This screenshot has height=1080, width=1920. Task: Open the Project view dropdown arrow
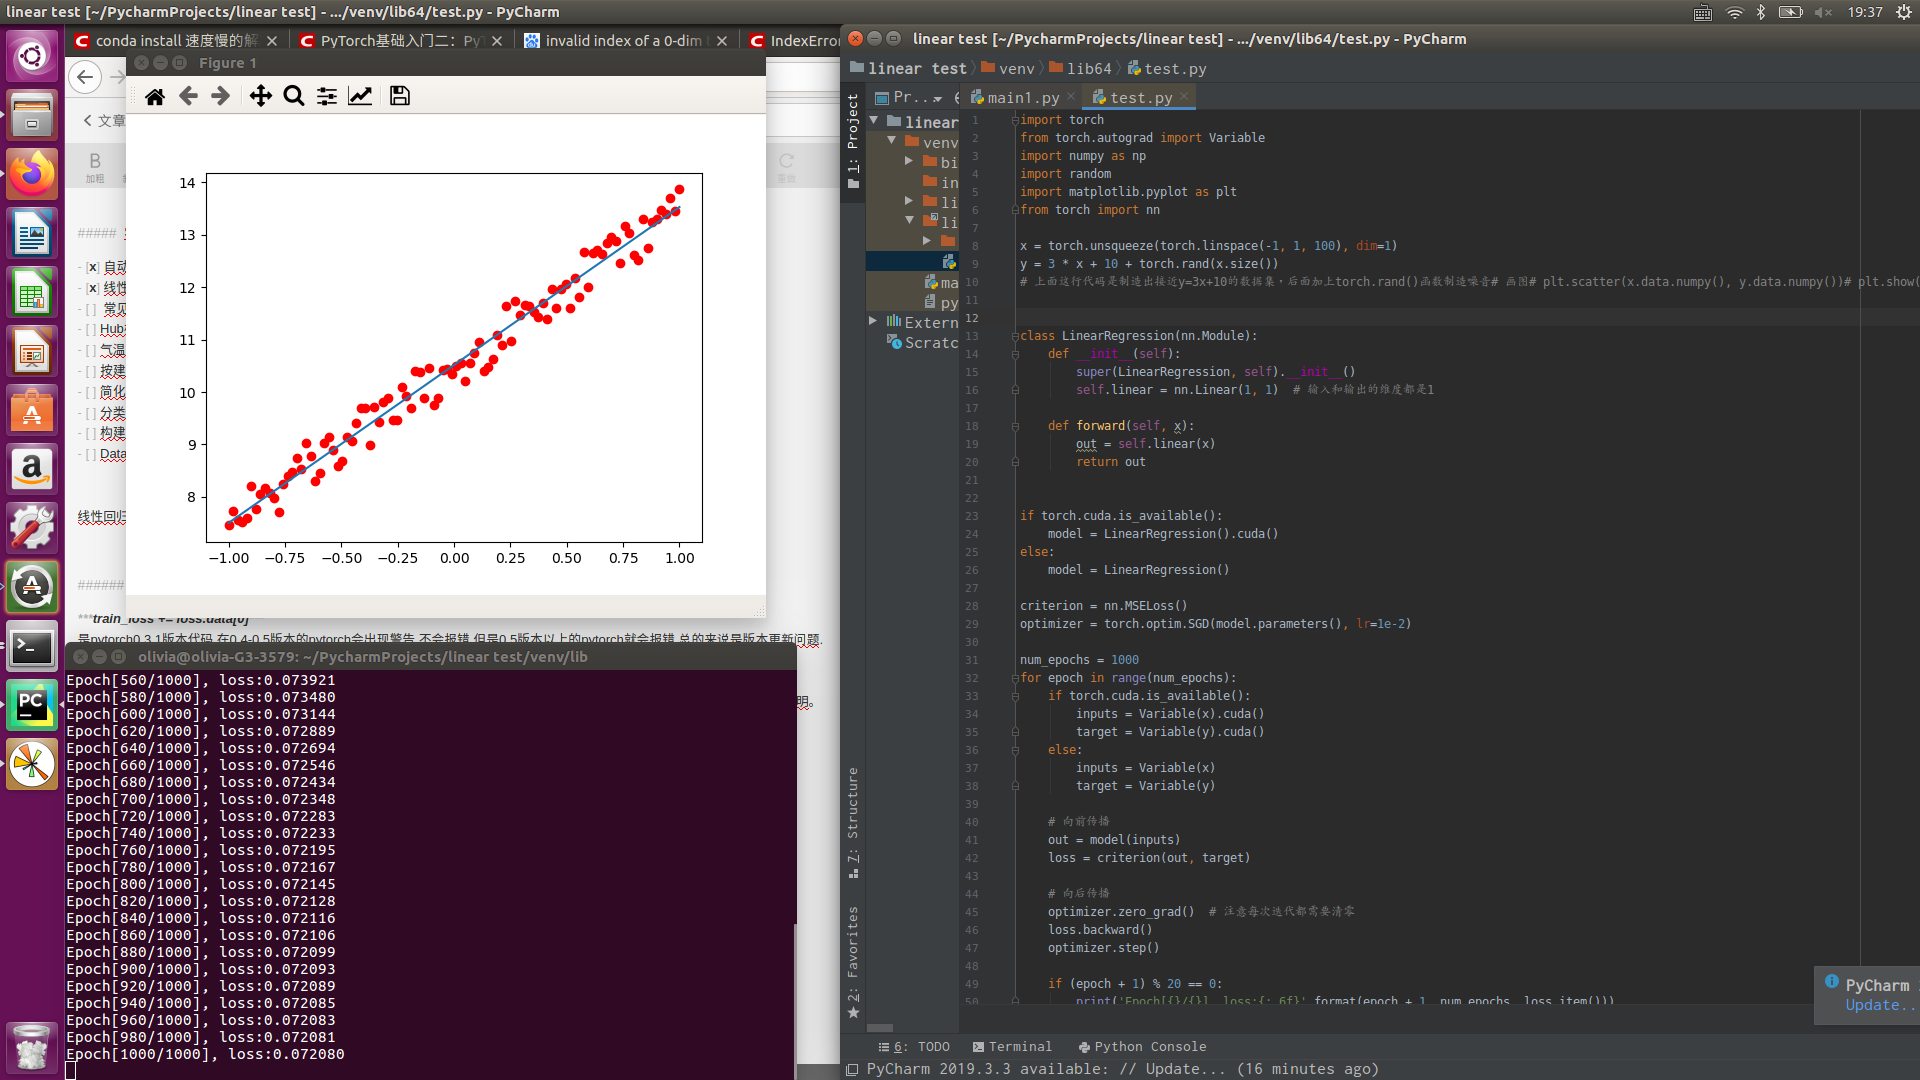pyautogui.click(x=938, y=98)
